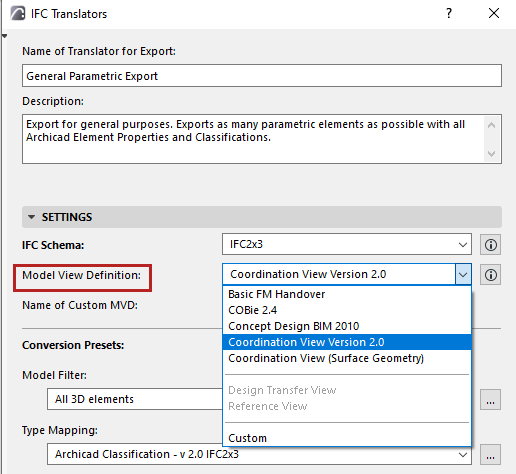This screenshot has width=516, height=474.
Task: Click description scrollbar down arrow
Action: pyautogui.click(x=491, y=154)
